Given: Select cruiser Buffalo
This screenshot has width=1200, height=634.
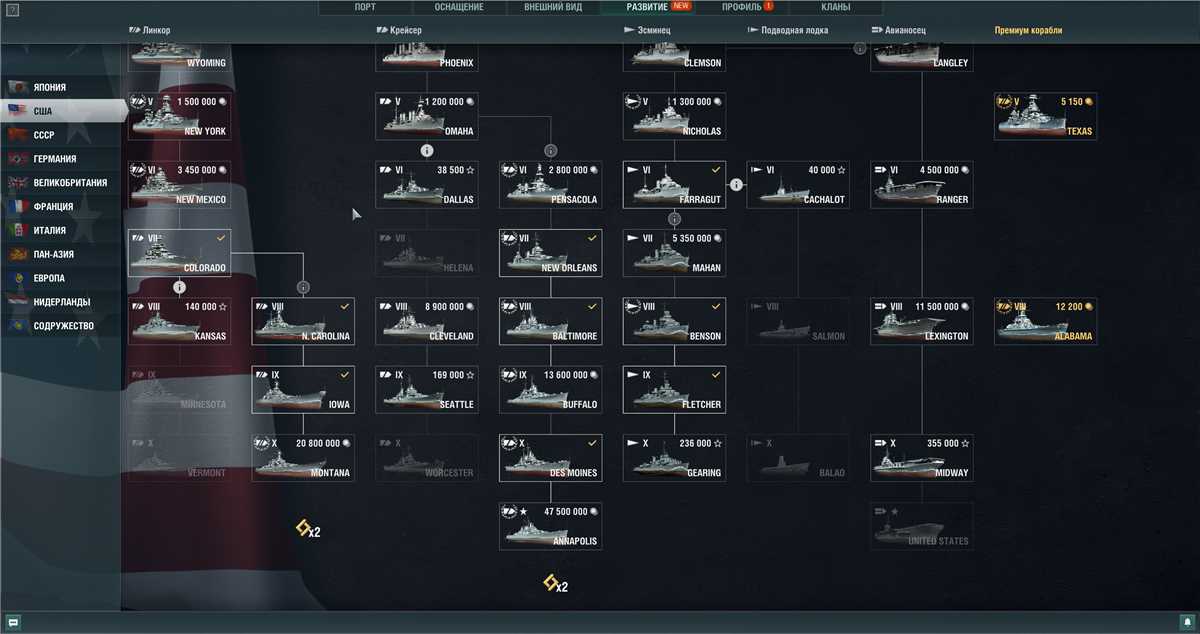Looking at the screenshot, I should (x=551, y=389).
